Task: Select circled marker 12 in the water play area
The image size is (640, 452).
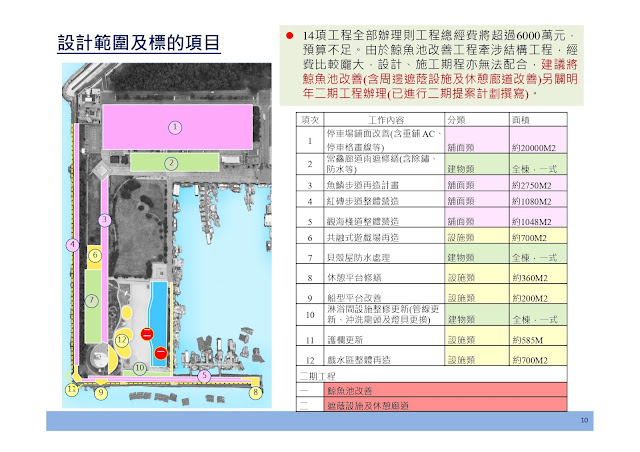Action: tap(122, 339)
